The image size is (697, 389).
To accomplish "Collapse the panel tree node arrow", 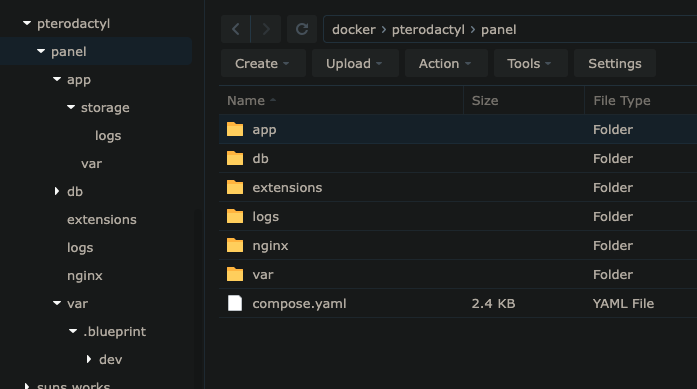I will coord(41,51).
